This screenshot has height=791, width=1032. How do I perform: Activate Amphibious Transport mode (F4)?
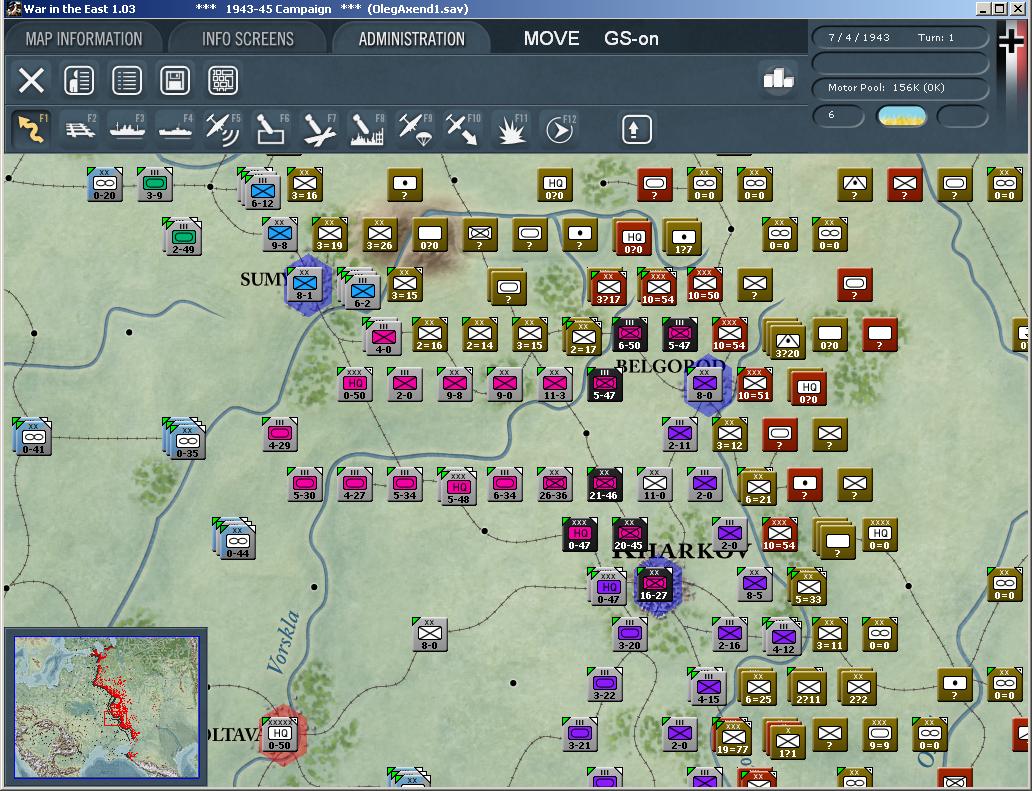(176, 128)
